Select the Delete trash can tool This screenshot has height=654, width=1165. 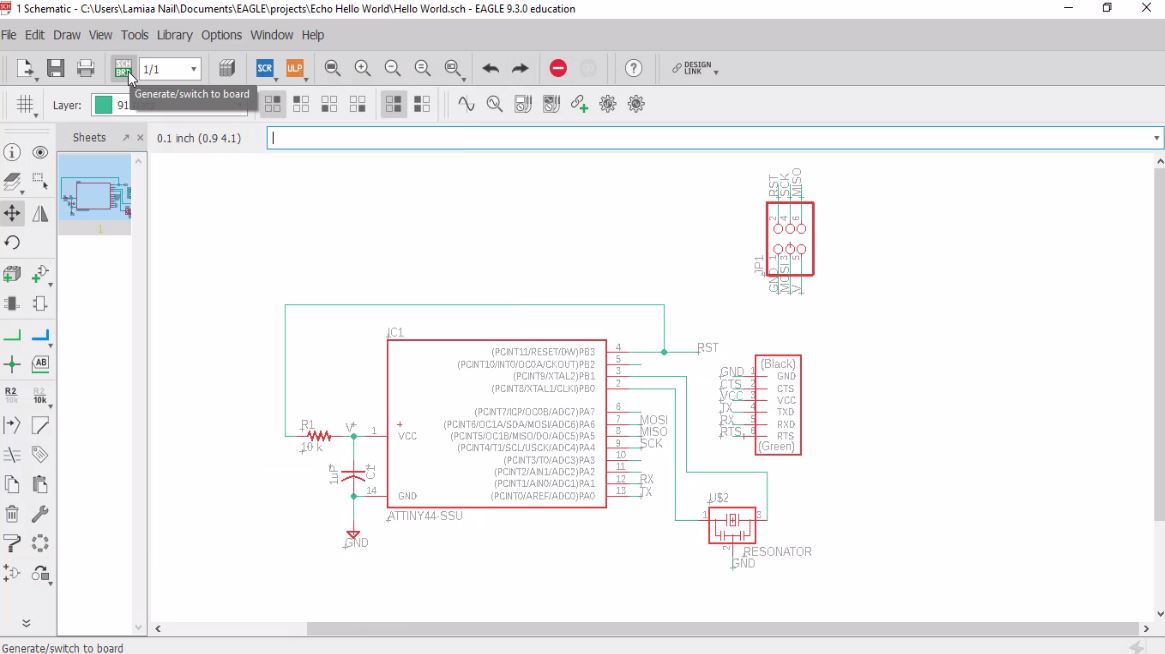click(x=12, y=514)
